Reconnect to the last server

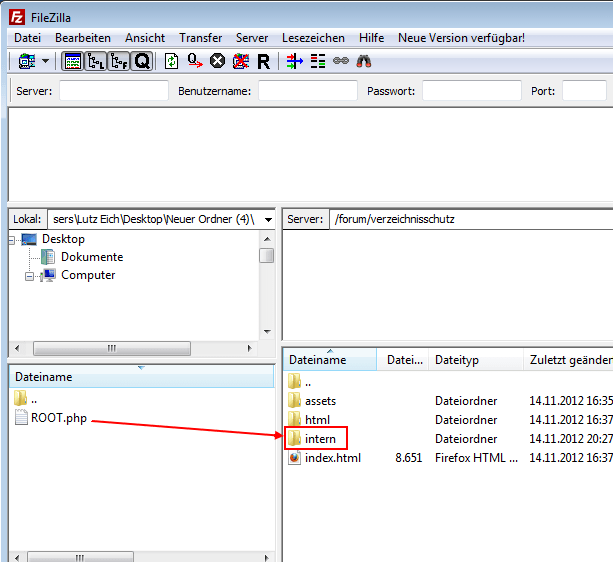[263, 61]
